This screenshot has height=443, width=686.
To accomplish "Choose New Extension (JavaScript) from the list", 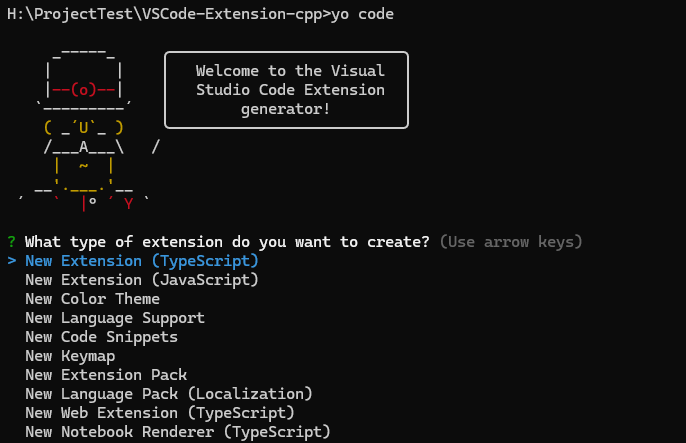I will tap(141, 280).
